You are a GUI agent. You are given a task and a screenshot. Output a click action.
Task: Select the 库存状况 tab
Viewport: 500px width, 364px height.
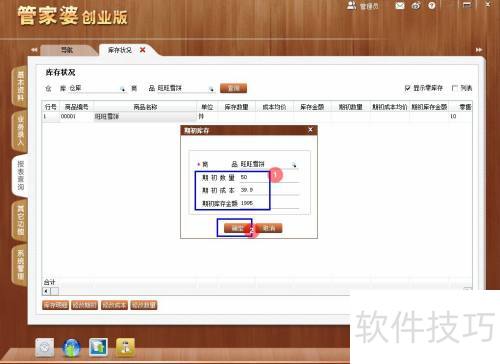click(120, 50)
